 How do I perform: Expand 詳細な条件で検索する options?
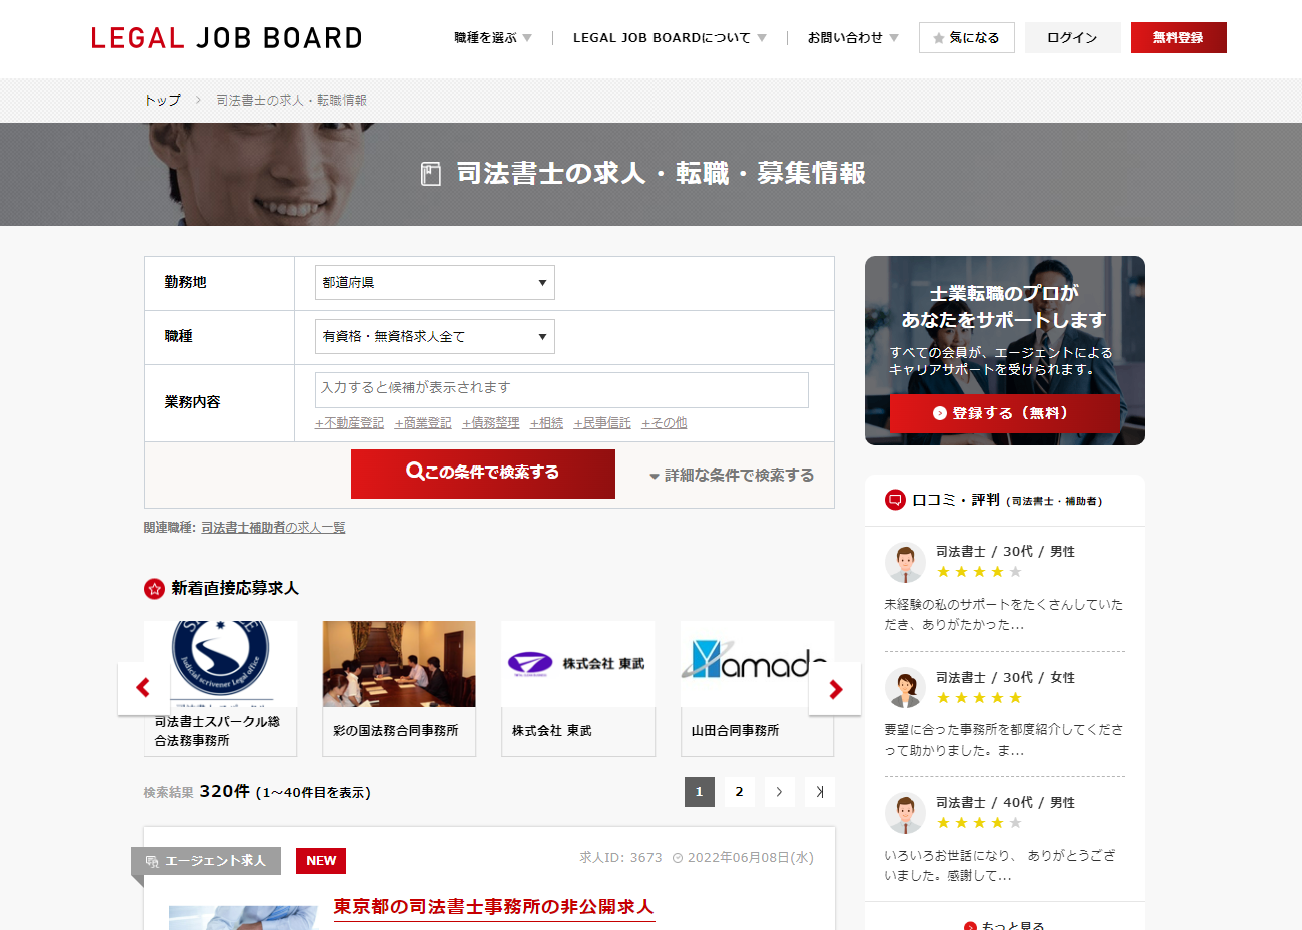tap(732, 476)
